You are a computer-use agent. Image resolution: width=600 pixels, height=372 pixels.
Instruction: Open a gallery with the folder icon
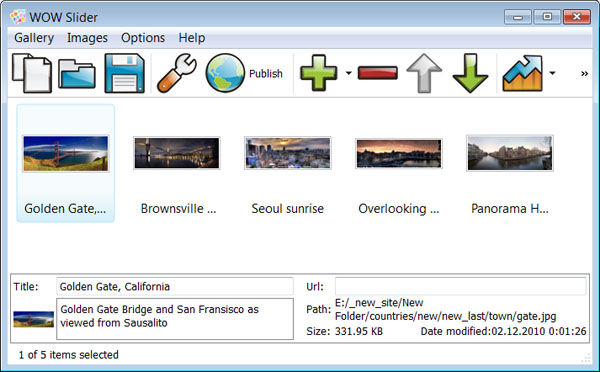77,74
